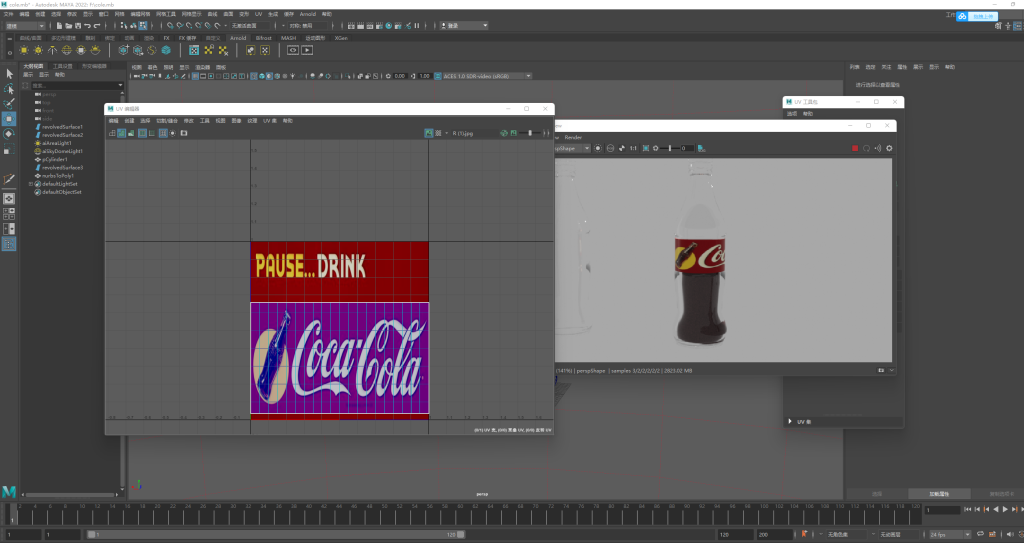Click the refresh render icon in Arnold RenderView
Viewport: 1024px width, 543px height.
click(x=867, y=148)
